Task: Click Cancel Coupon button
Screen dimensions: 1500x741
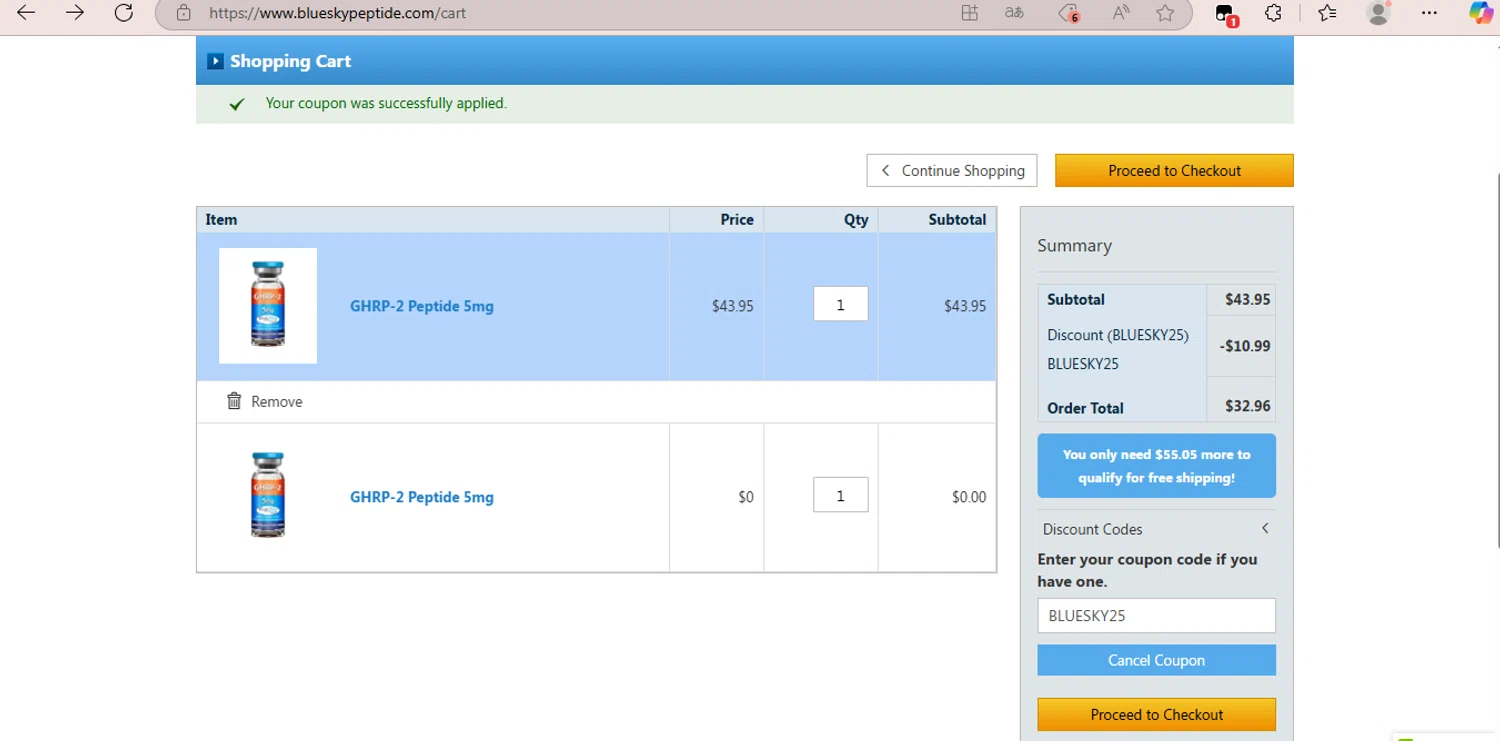Action: tap(1156, 660)
